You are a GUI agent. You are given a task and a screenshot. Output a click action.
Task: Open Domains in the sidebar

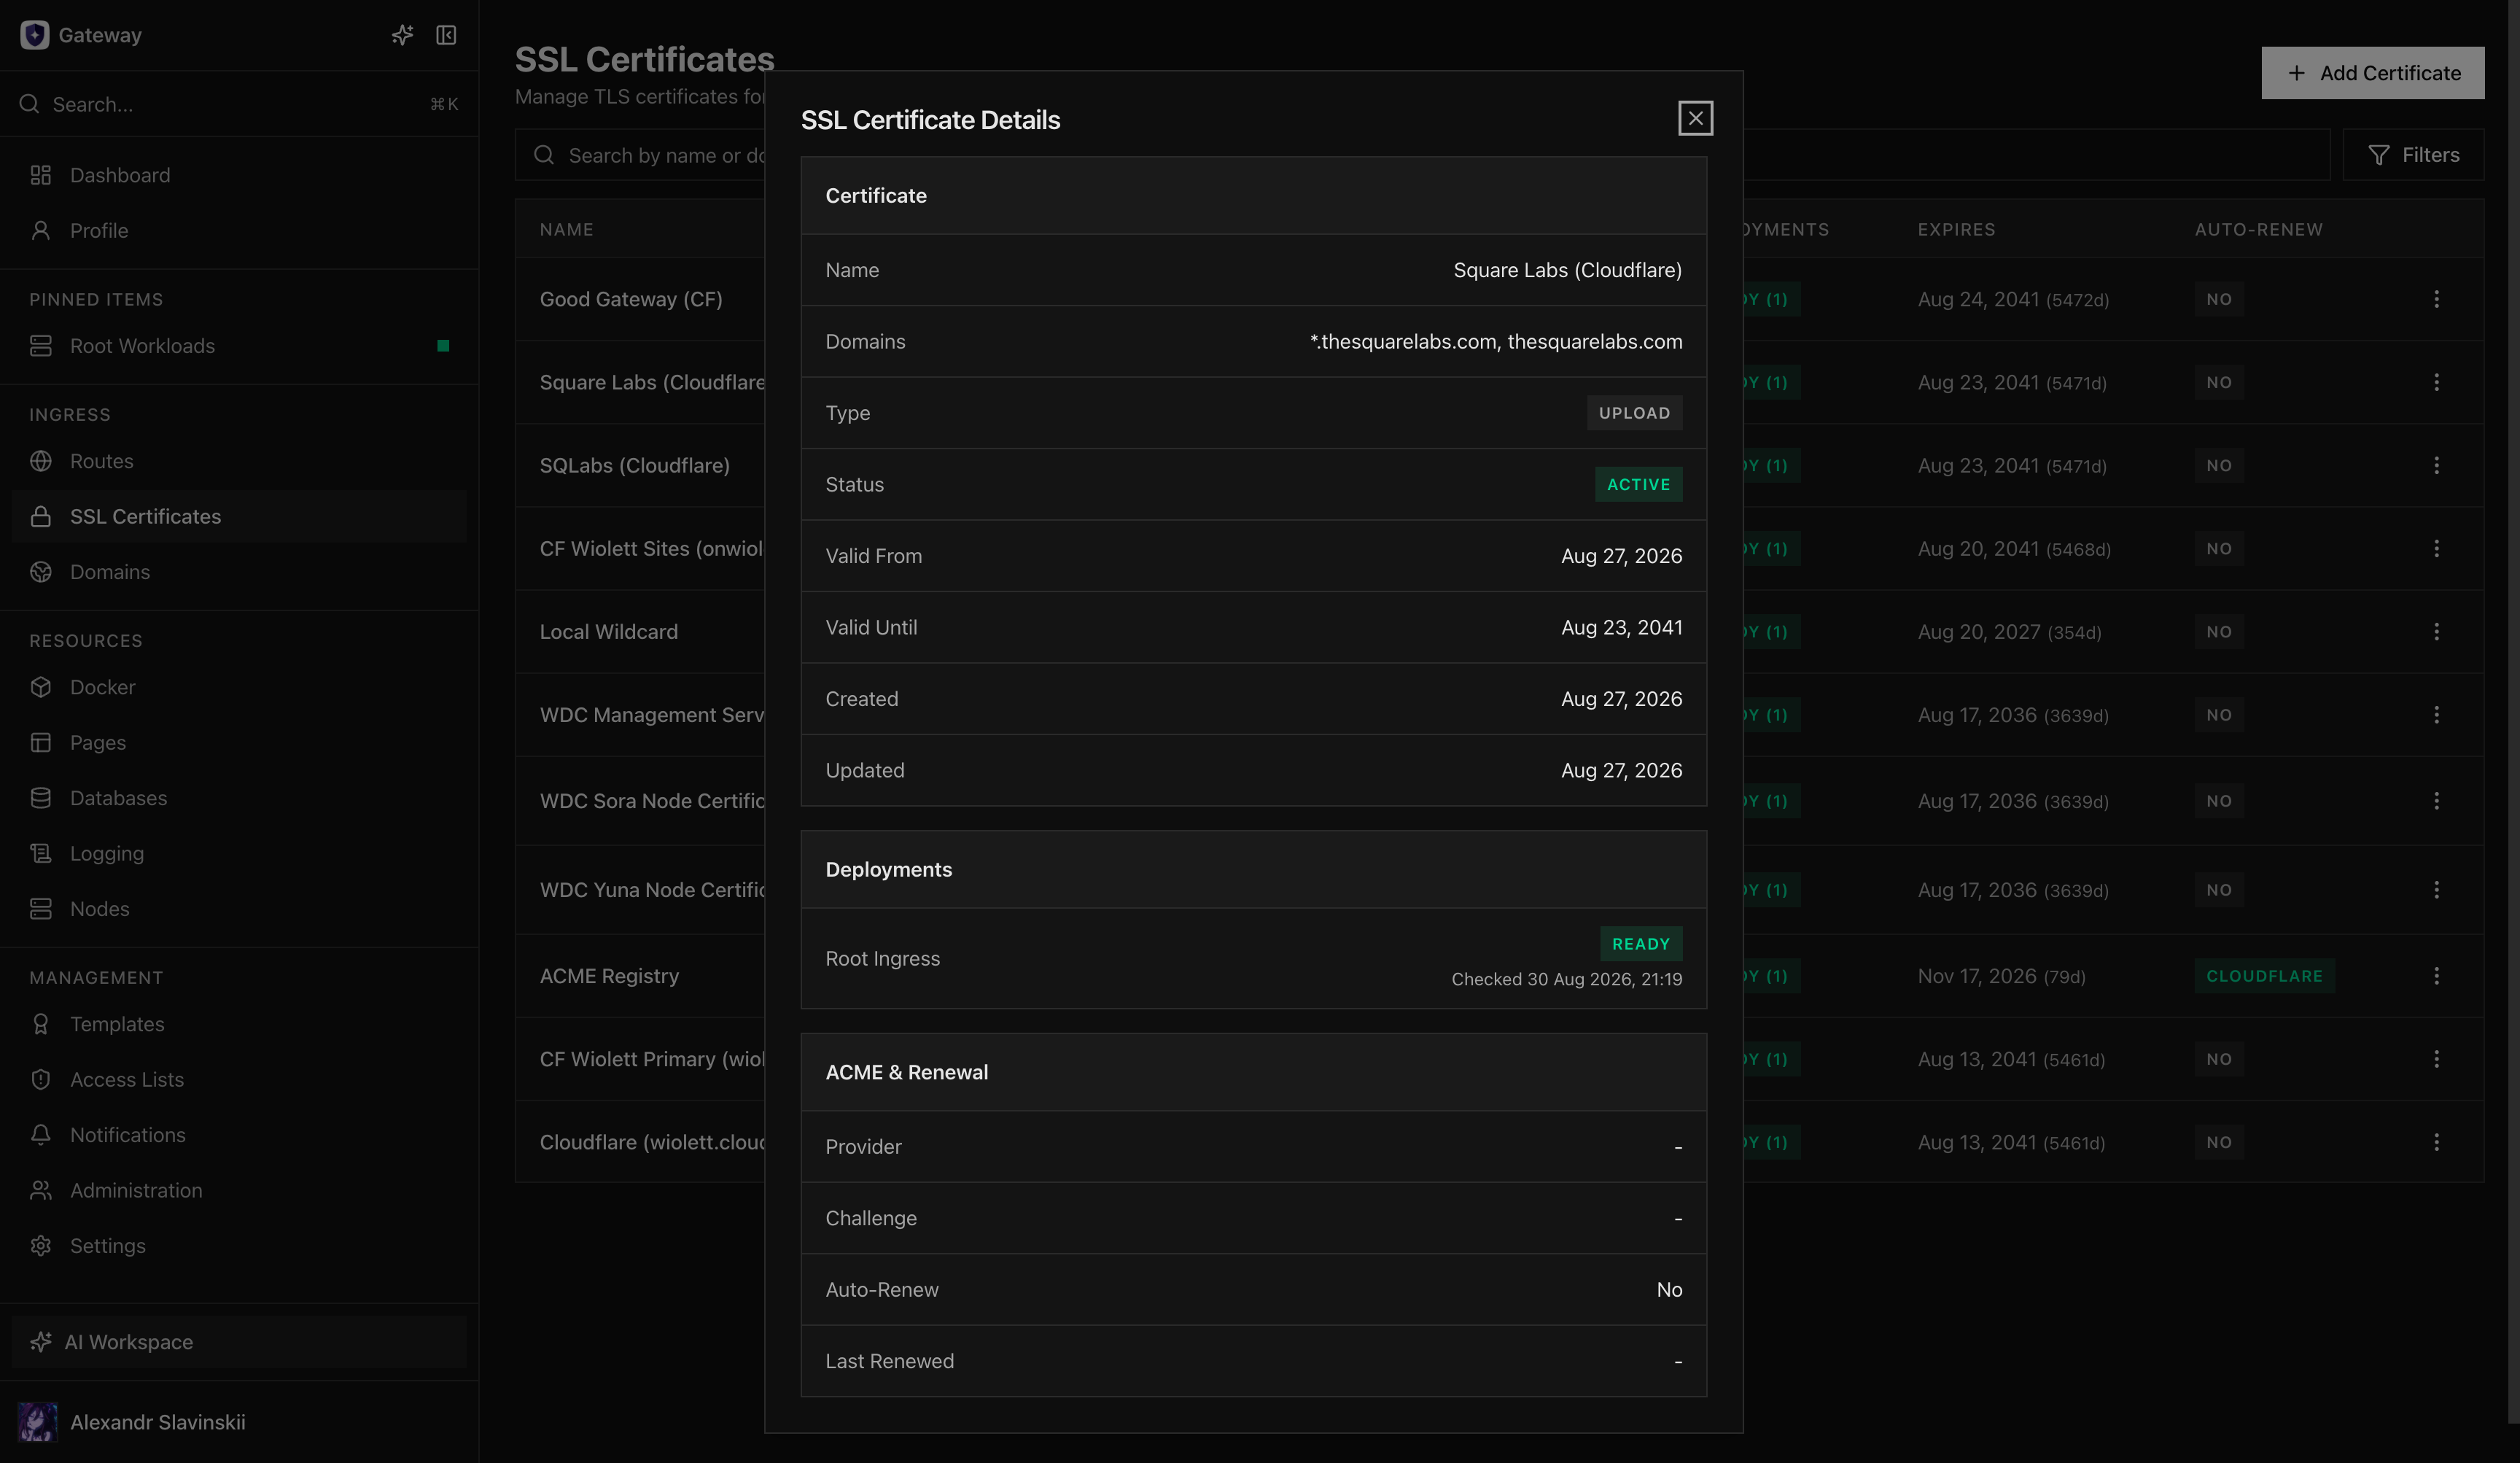[x=239, y=572]
